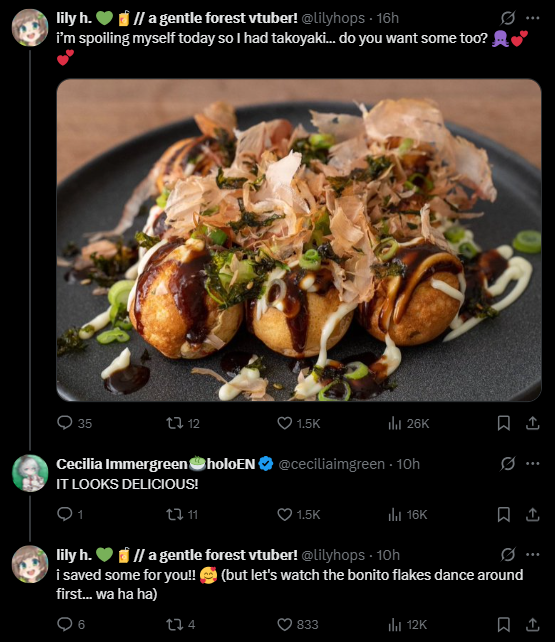Bookmark the takoyaki post
The height and width of the screenshot is (642, 555).
point(503,423)
